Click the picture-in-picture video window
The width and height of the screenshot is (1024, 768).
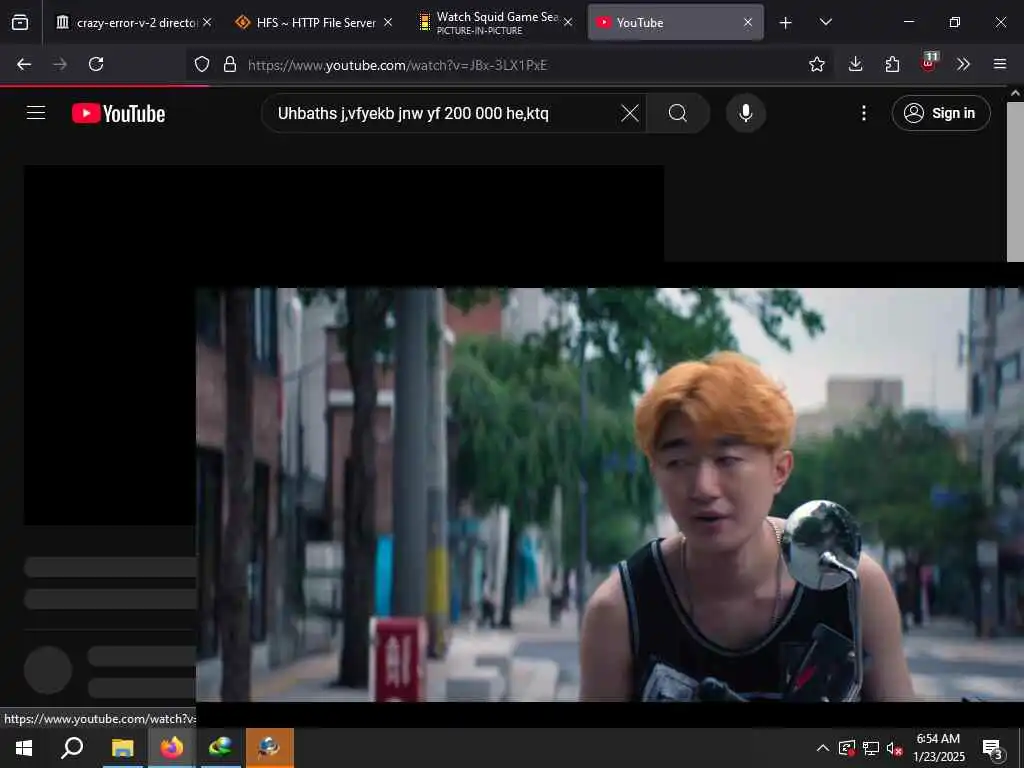click(609, 494)
